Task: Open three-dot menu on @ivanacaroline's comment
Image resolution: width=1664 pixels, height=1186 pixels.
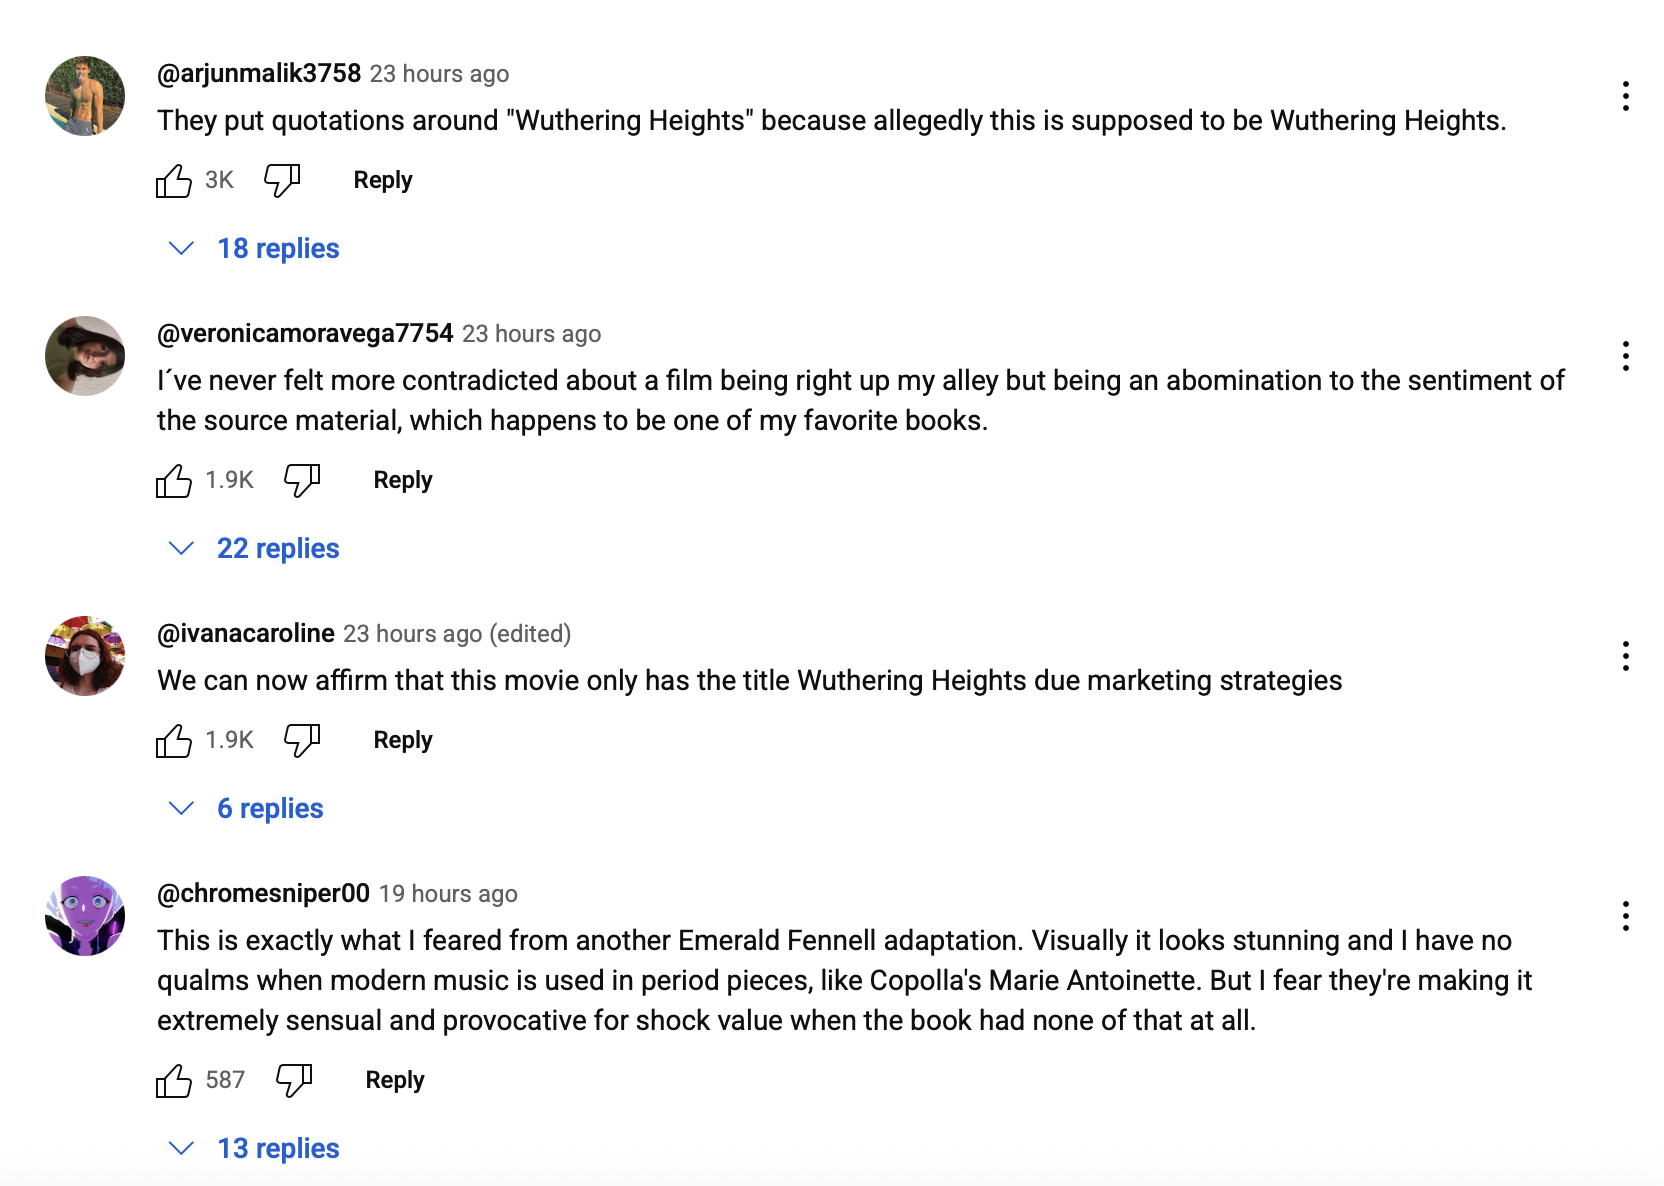Action: [x=1626, y=656]
